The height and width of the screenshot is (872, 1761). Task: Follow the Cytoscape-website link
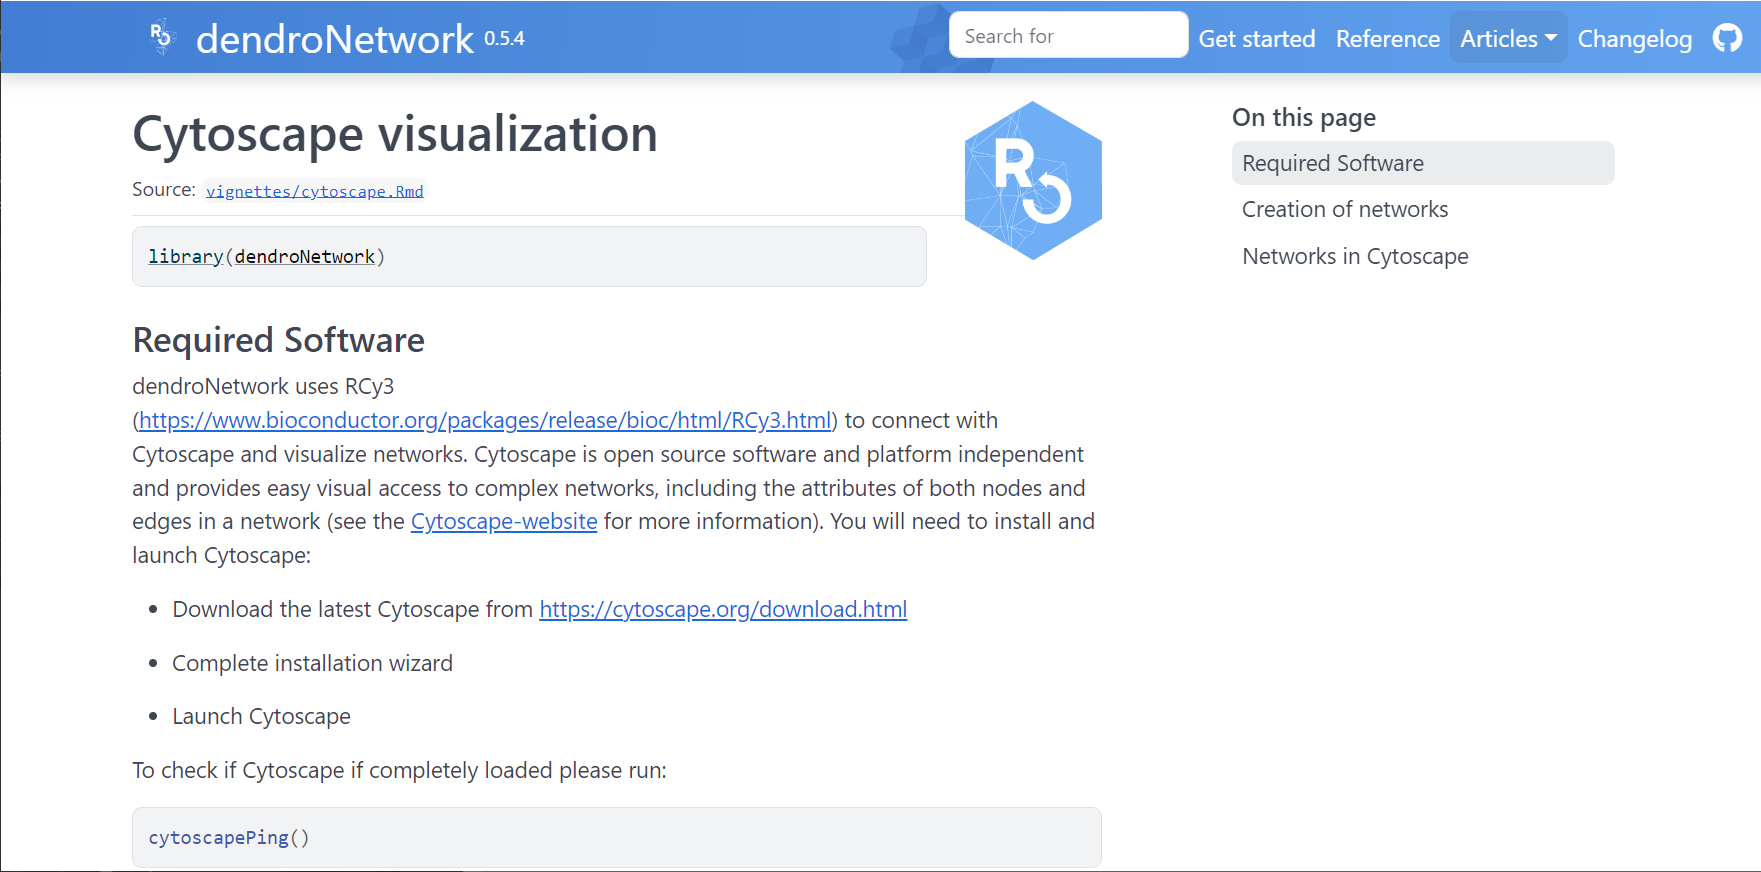tap(503, 521)
